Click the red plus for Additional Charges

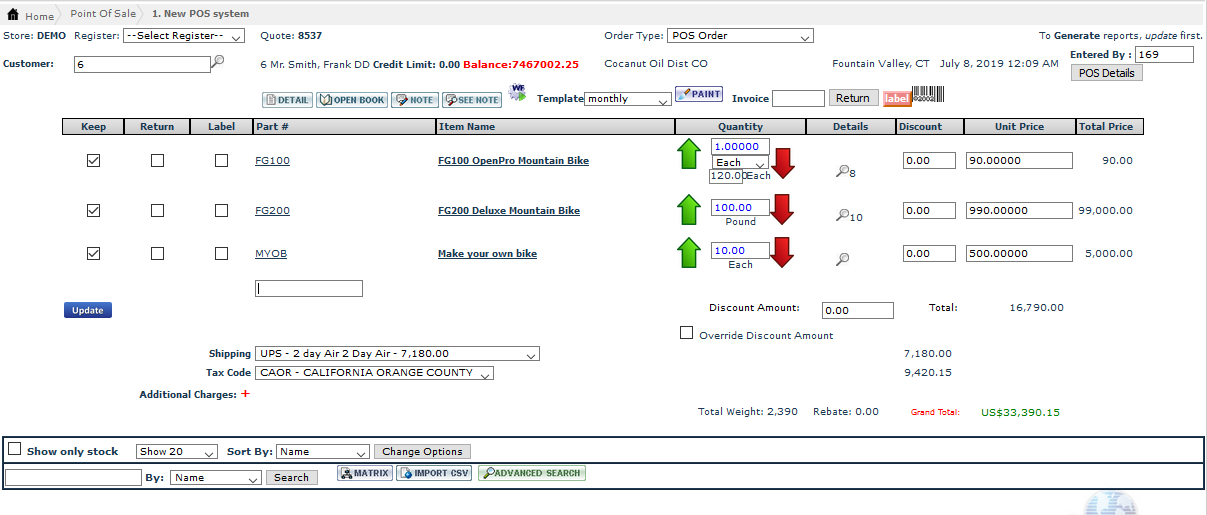point(246,394)
